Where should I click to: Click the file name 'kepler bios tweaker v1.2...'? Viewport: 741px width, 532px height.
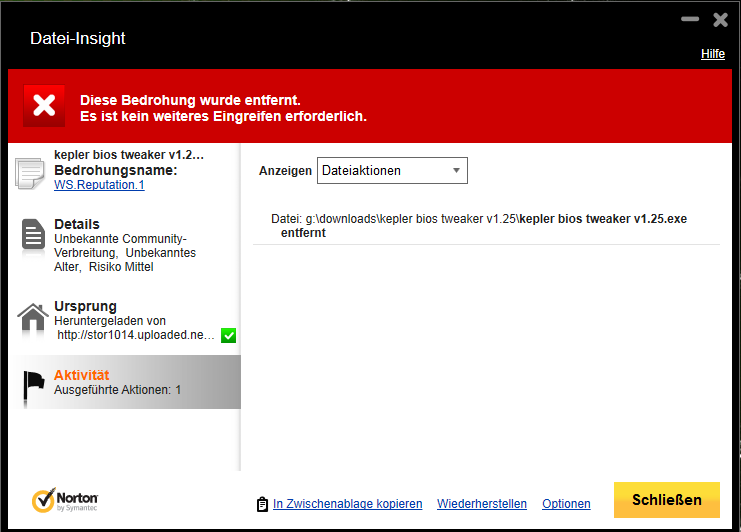[x=129, y=155]
